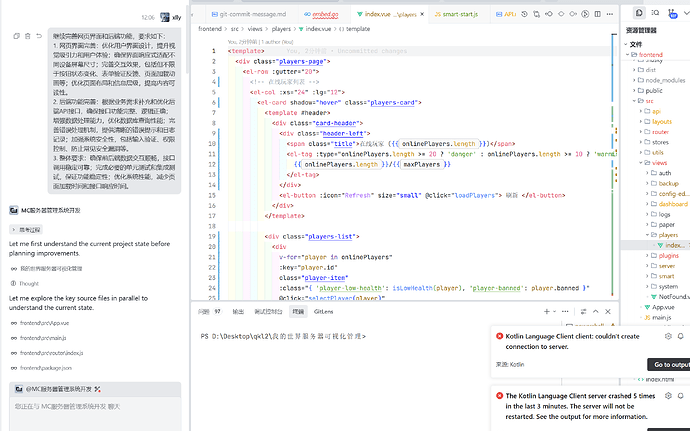The height and width of the screenshot is (431, 690).
Task: Switch to embed.go tab
Action: pyautogui.click(x=321, y=14)
